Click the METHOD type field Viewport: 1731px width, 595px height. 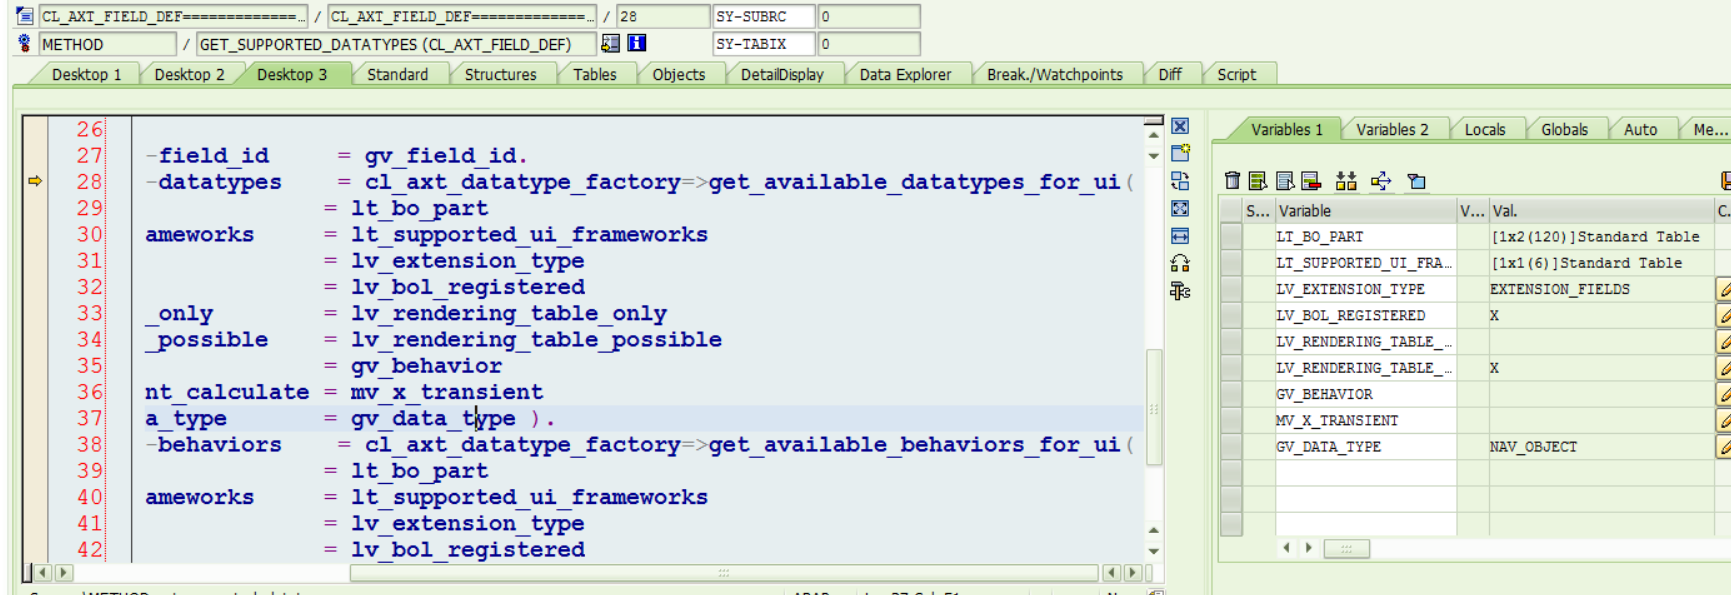pyautogui.click(x=108, y=43)
